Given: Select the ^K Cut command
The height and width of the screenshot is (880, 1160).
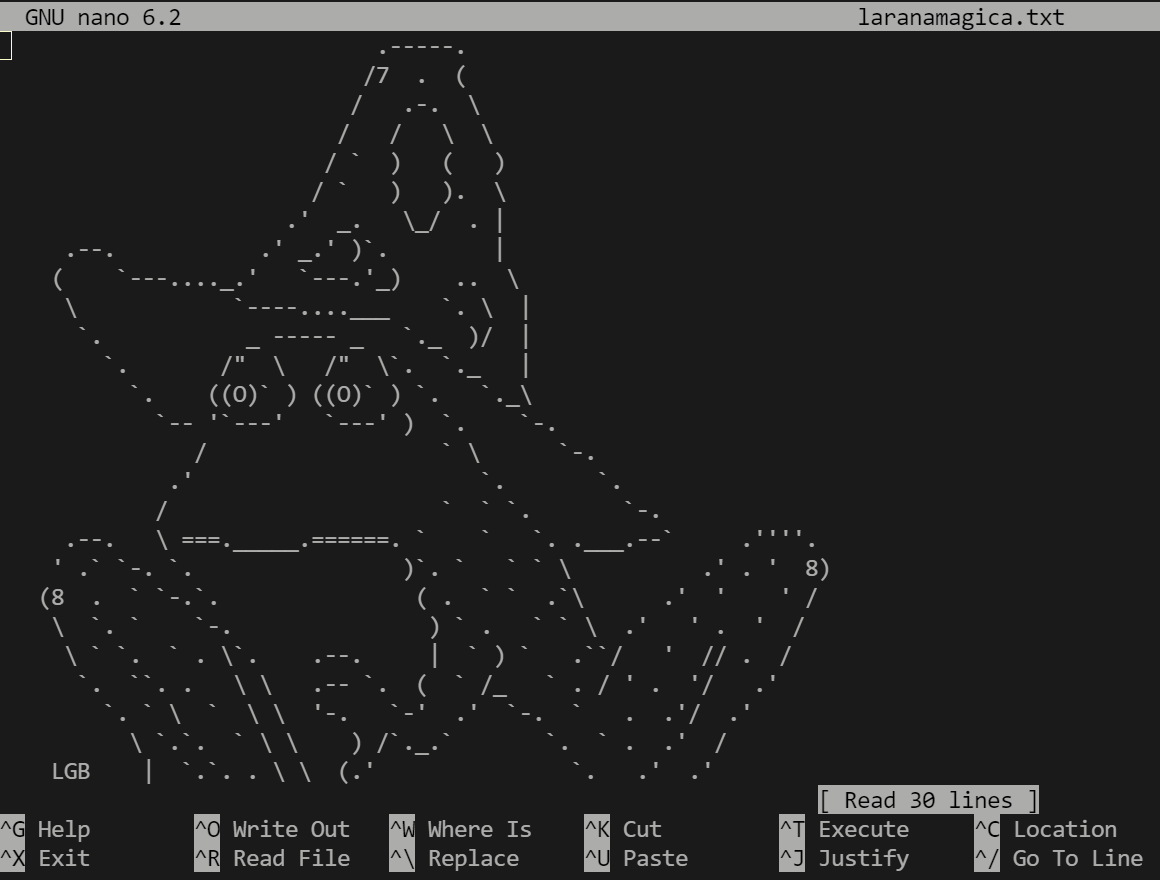Looking at the screenshot, I should (626, 829).
